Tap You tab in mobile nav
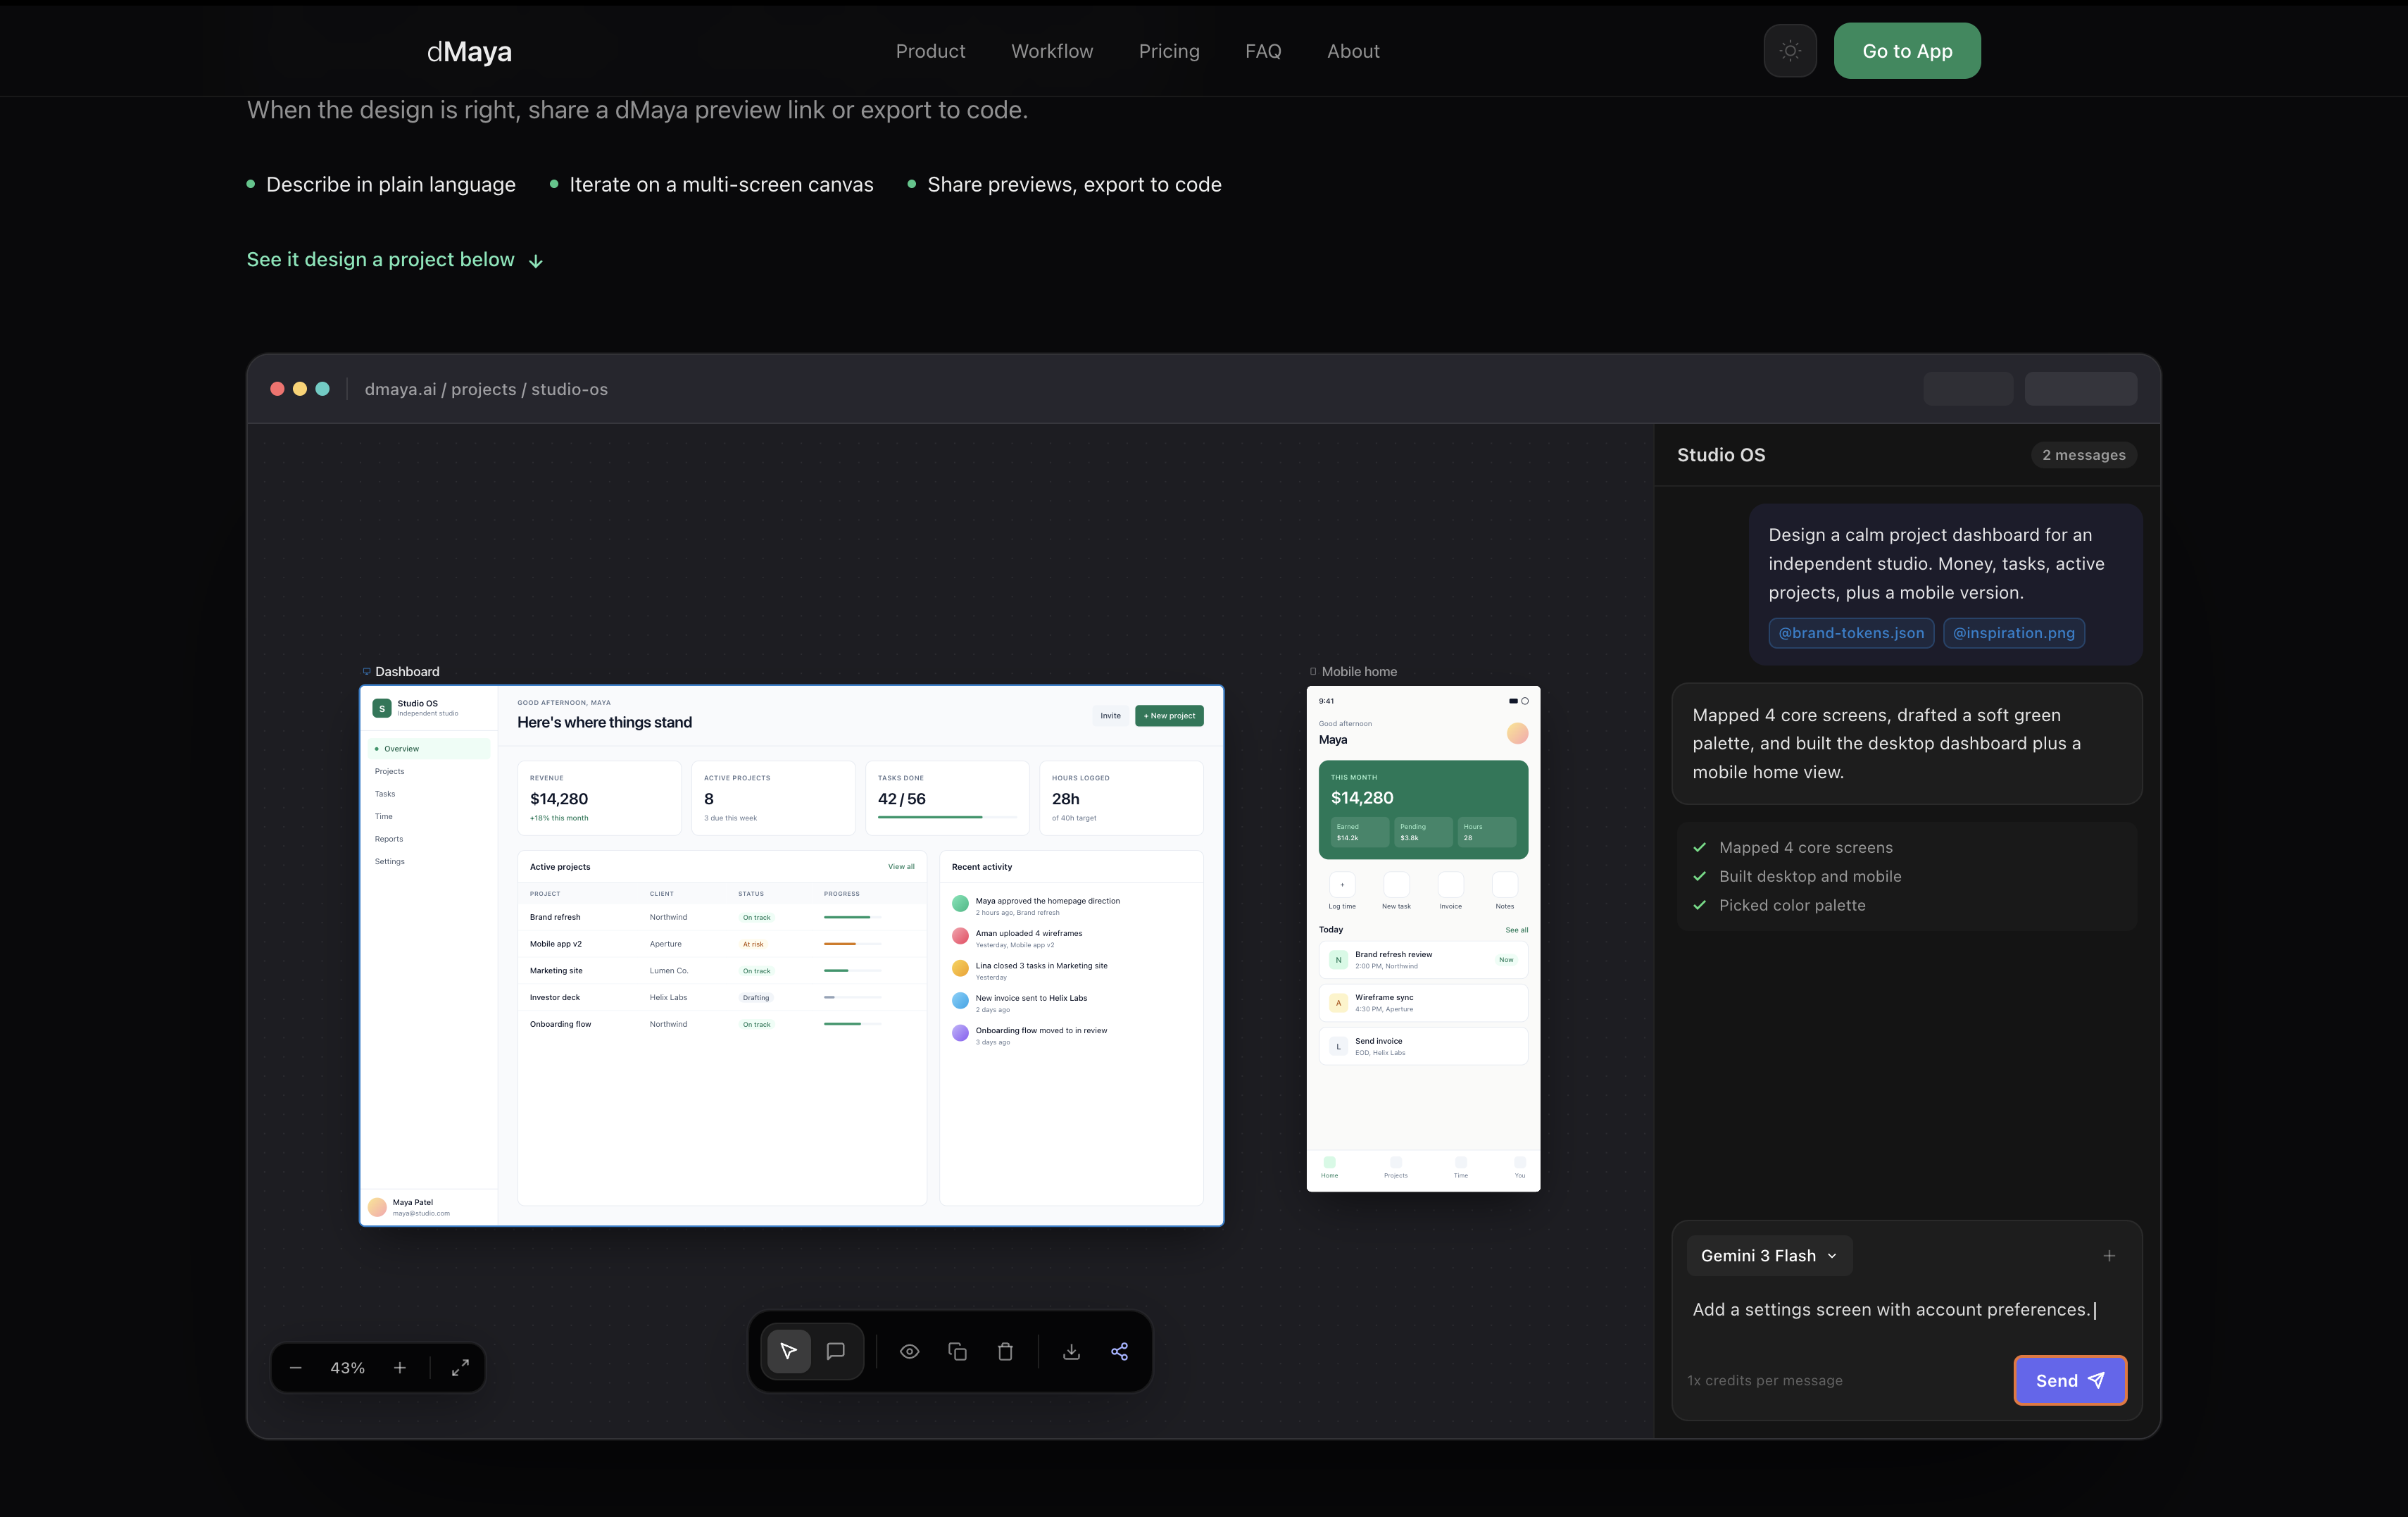This screenshot has width=2408, height=1517. tap(1519, 1168)
